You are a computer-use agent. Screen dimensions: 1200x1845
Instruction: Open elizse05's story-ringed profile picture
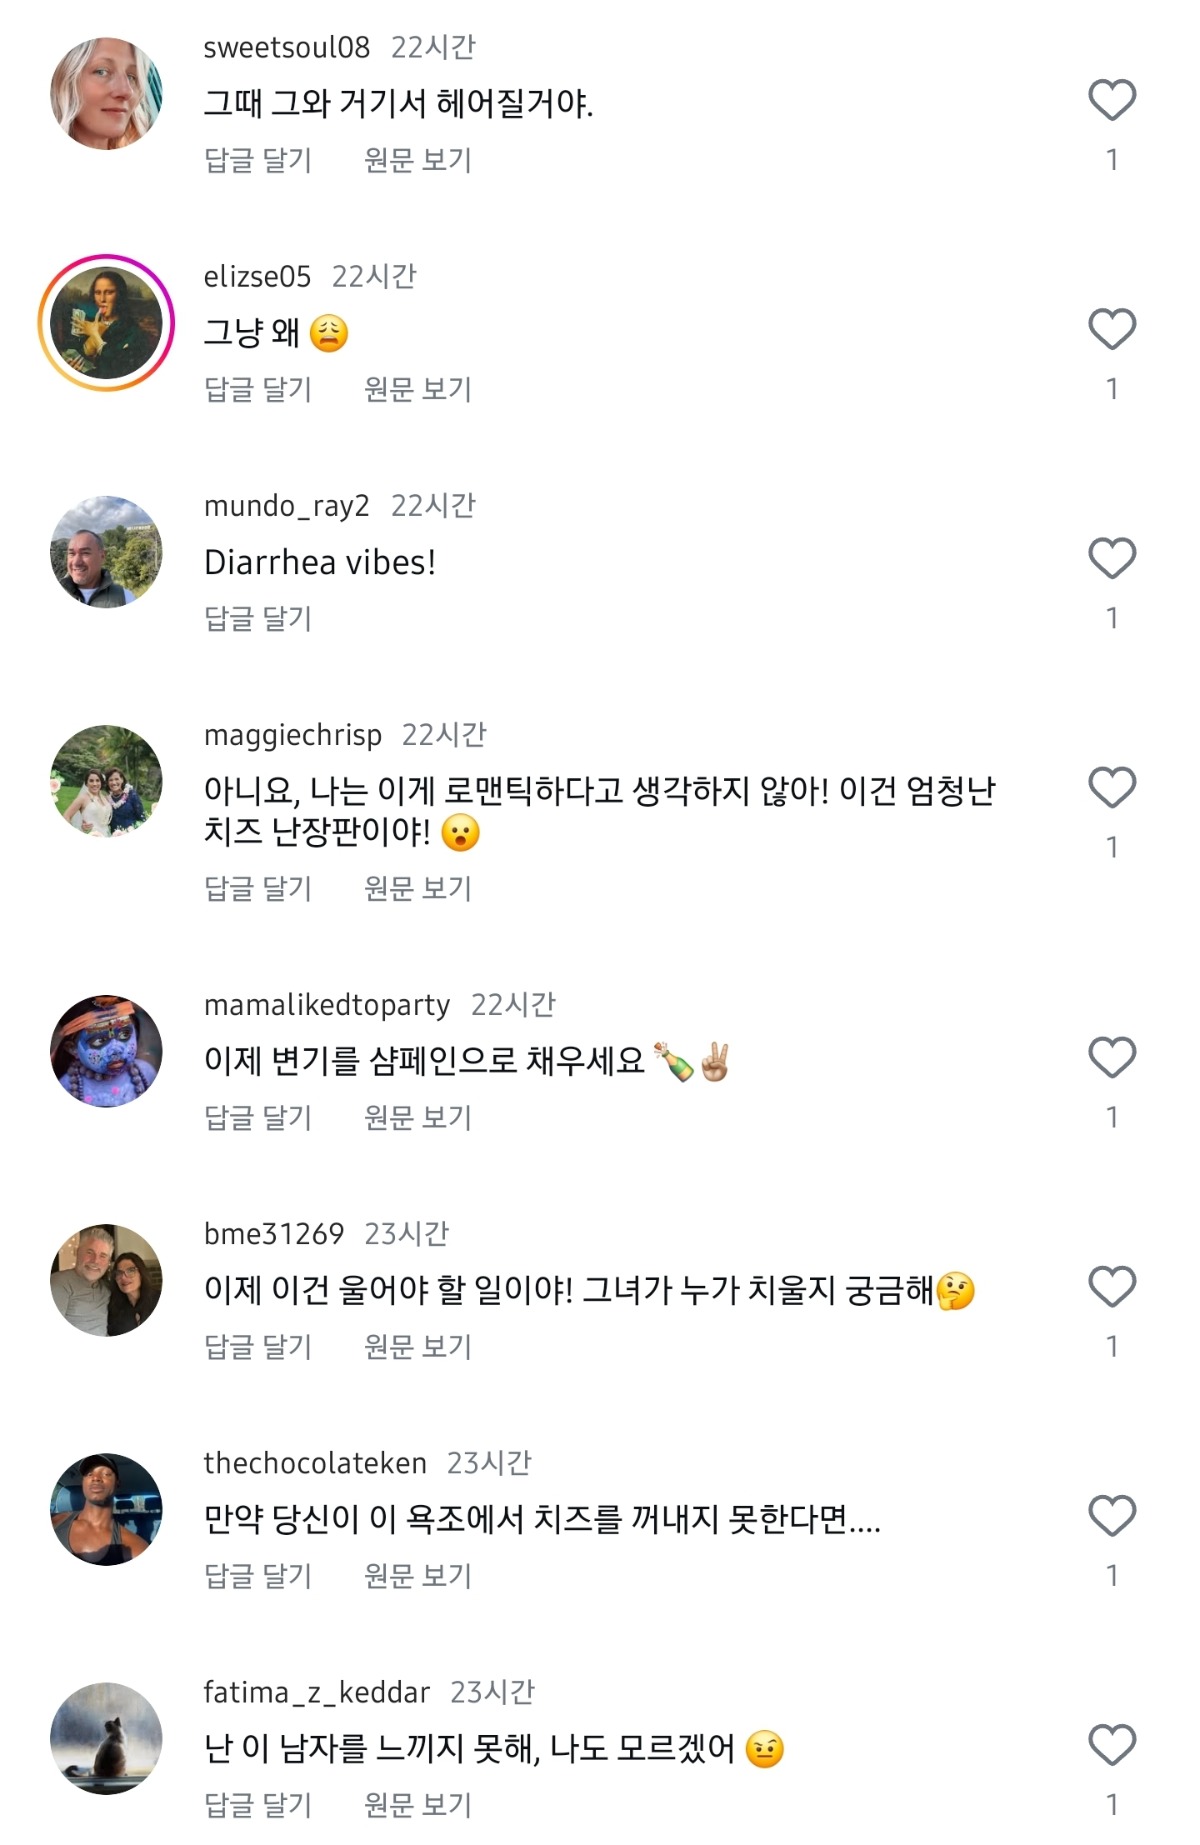coord(106,323)
